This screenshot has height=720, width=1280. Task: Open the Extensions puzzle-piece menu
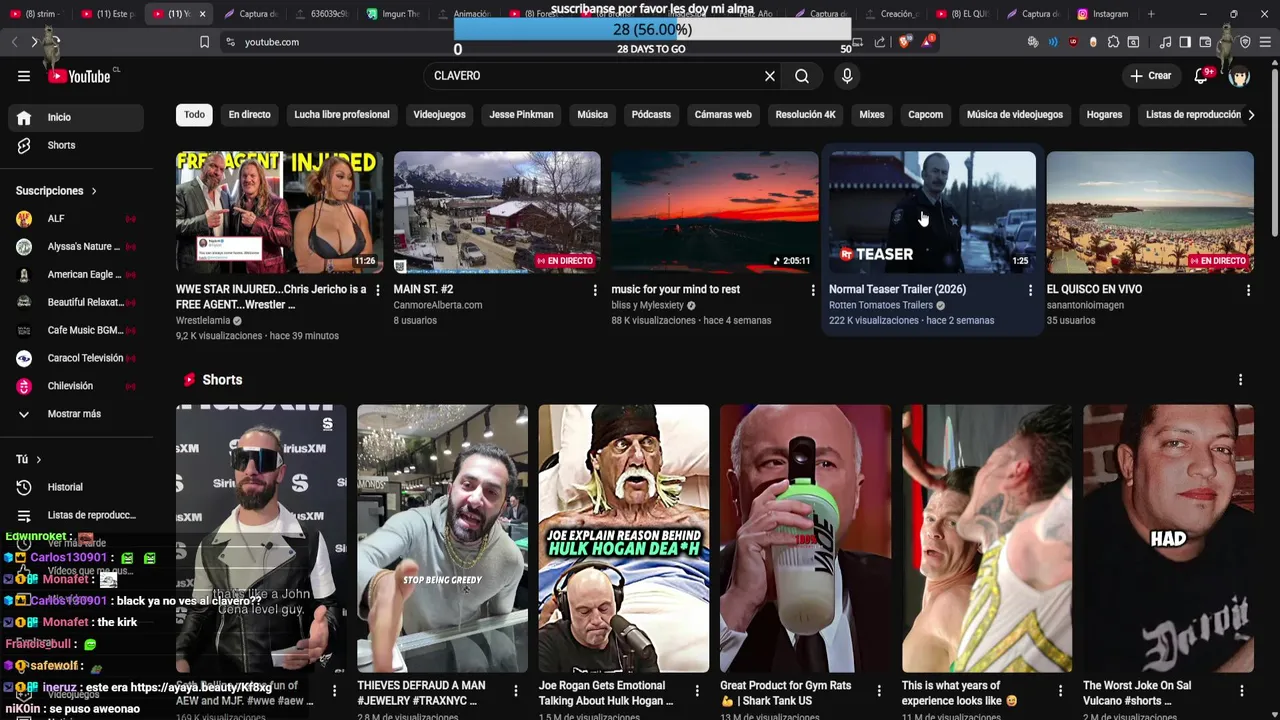1113,42
